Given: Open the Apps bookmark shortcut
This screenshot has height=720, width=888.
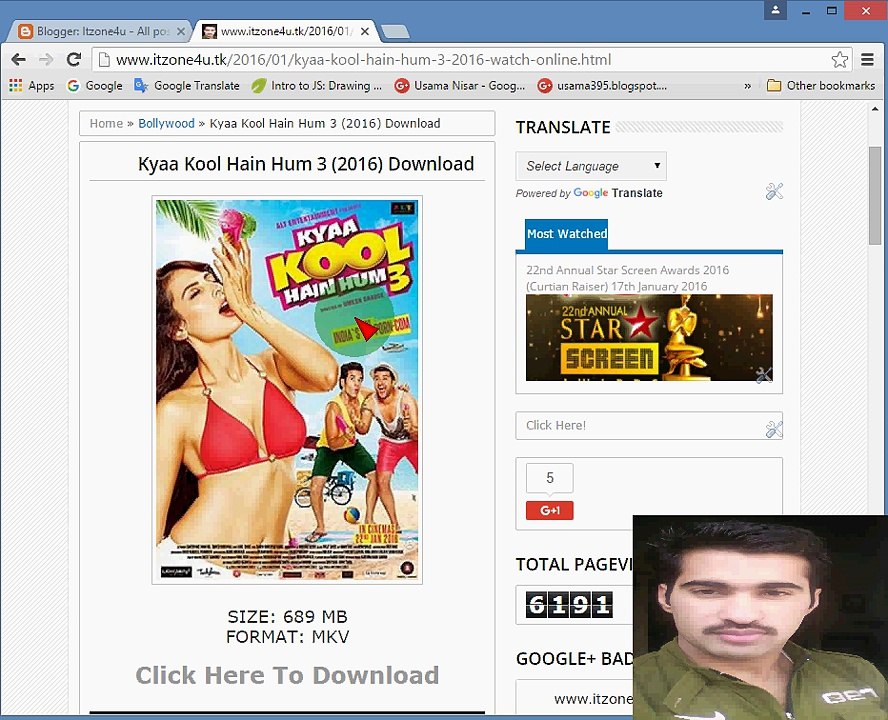Looking at the screenshot, I should pyautogui.click(x=32, y=86).
